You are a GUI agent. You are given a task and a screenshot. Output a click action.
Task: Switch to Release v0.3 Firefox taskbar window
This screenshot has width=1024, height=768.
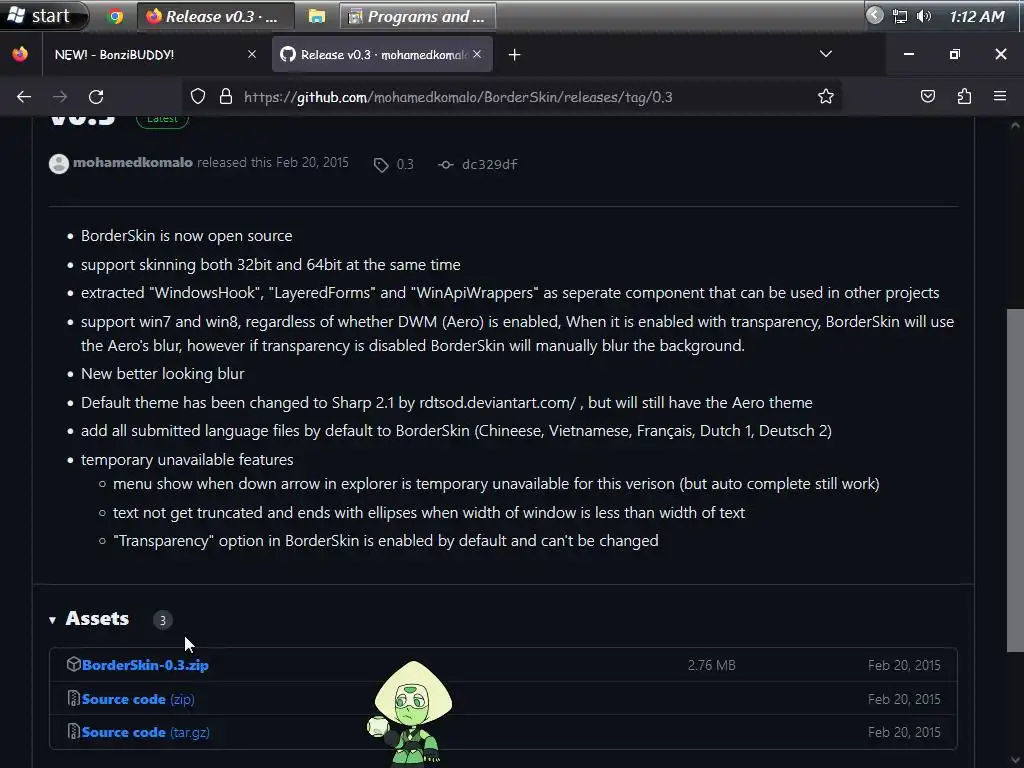216,16
